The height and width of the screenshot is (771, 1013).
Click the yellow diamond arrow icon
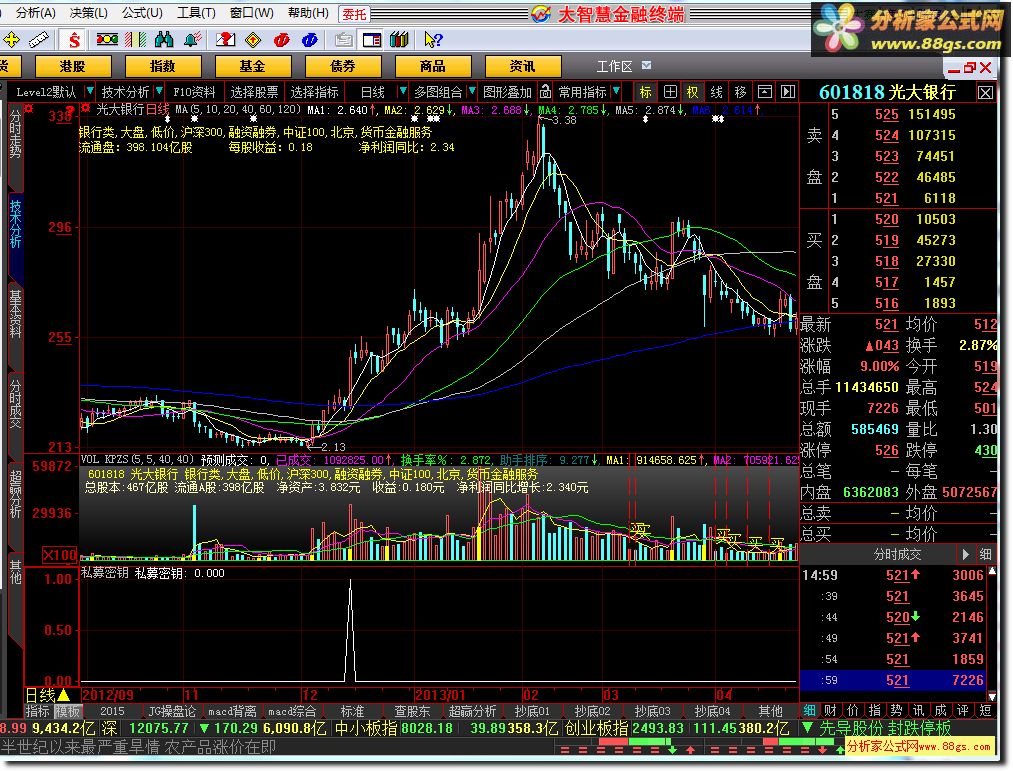click(253, 40)
